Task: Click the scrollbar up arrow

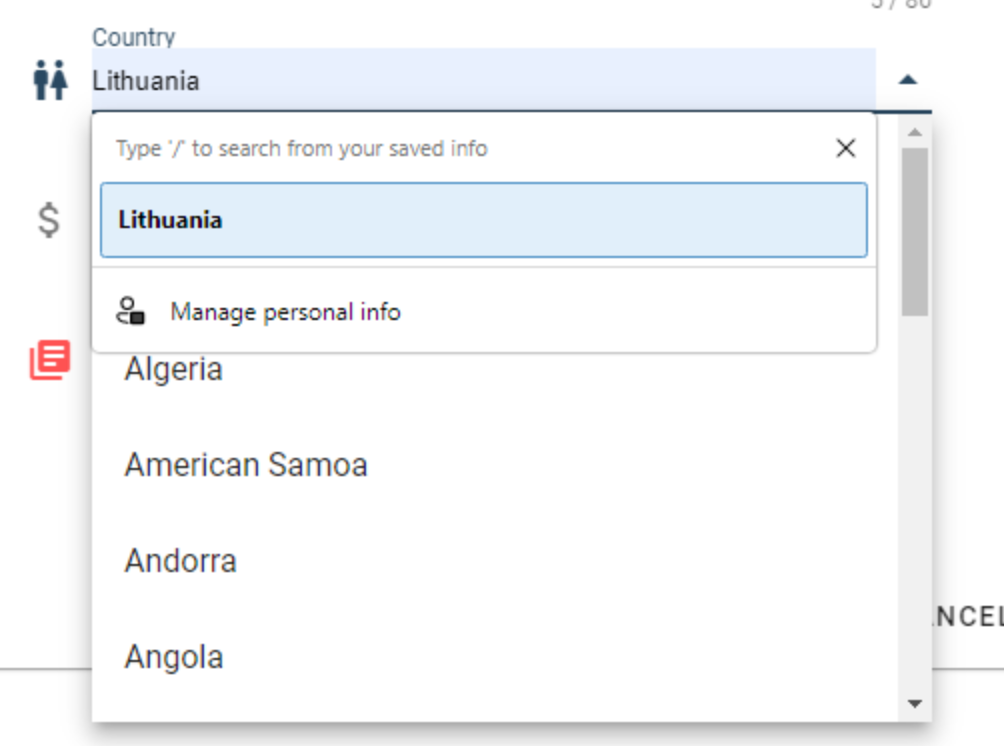Action: (x=913, y=130)
